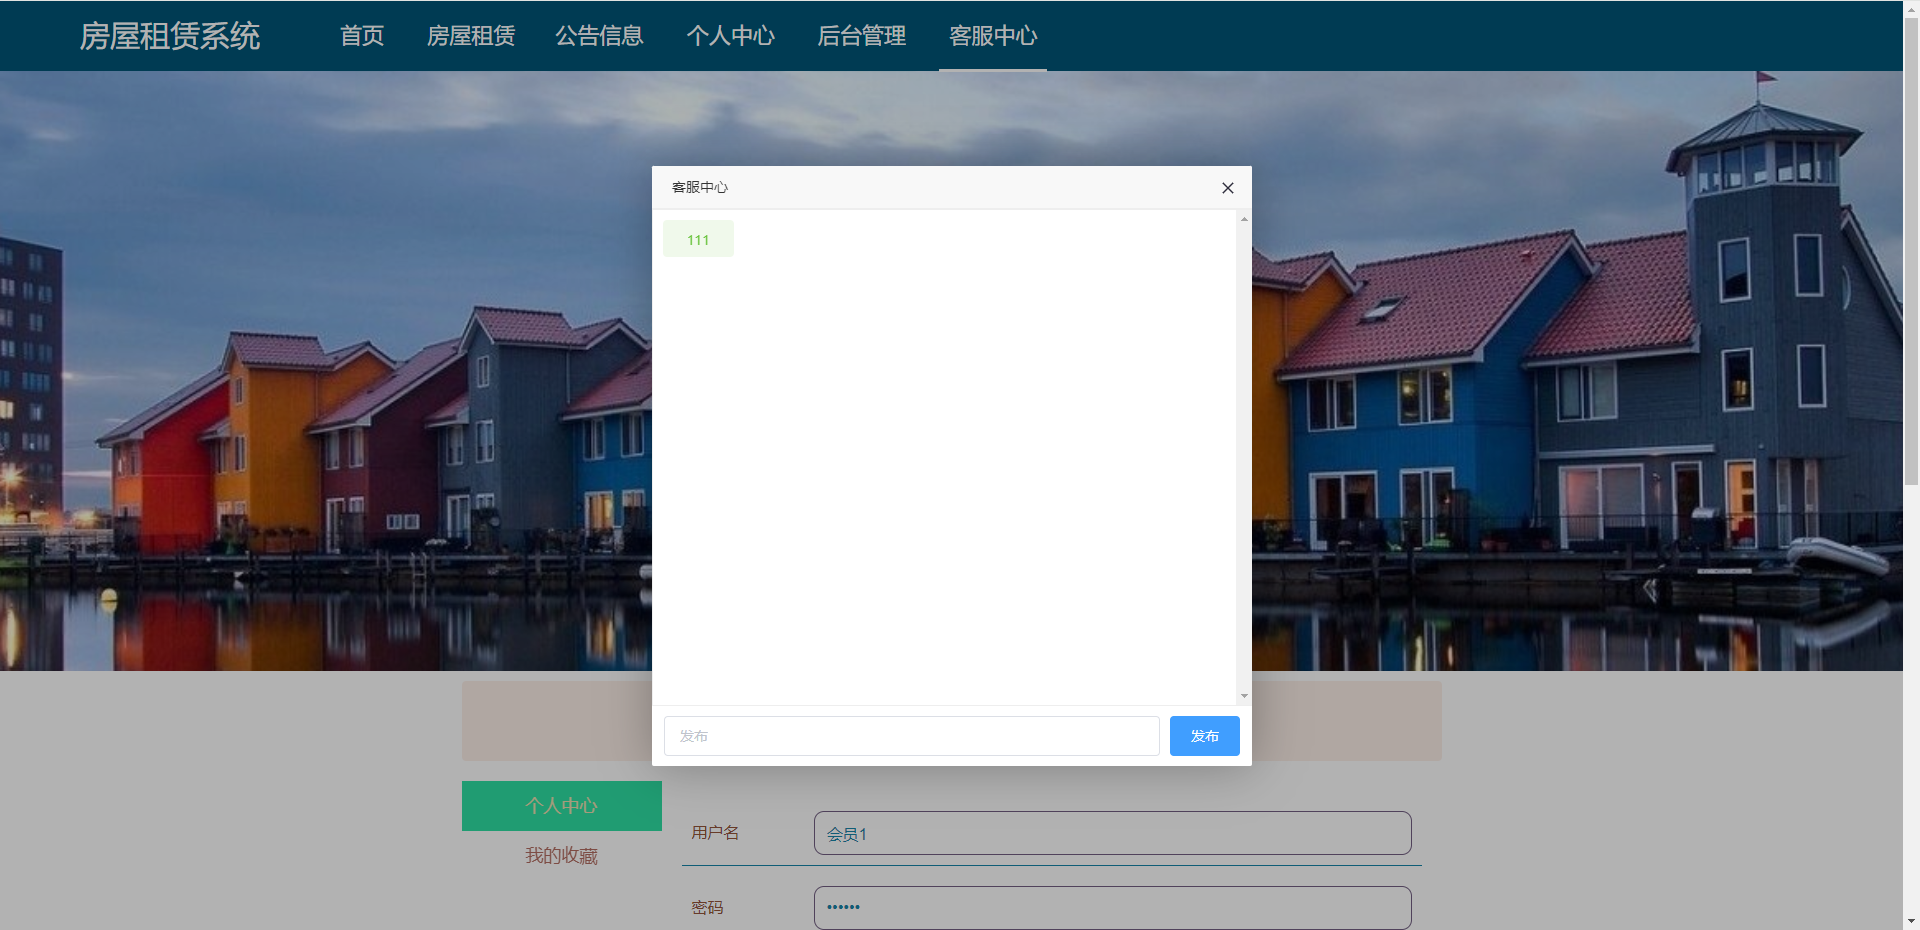1920x930 pixels.
Task: Click the page scrollbar's down arrow
Action: pos(1911,921)
